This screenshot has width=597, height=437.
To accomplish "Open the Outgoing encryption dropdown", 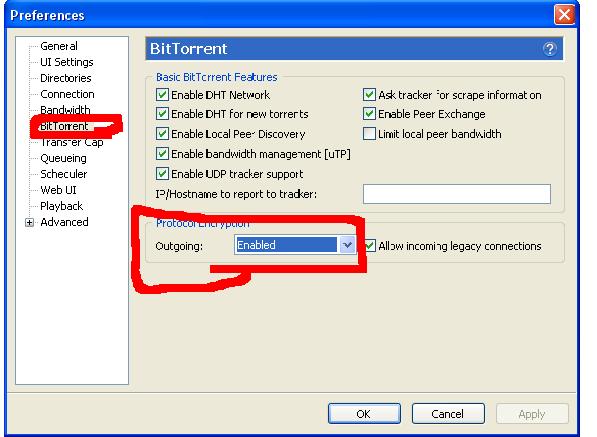I will tap(347, 245).
